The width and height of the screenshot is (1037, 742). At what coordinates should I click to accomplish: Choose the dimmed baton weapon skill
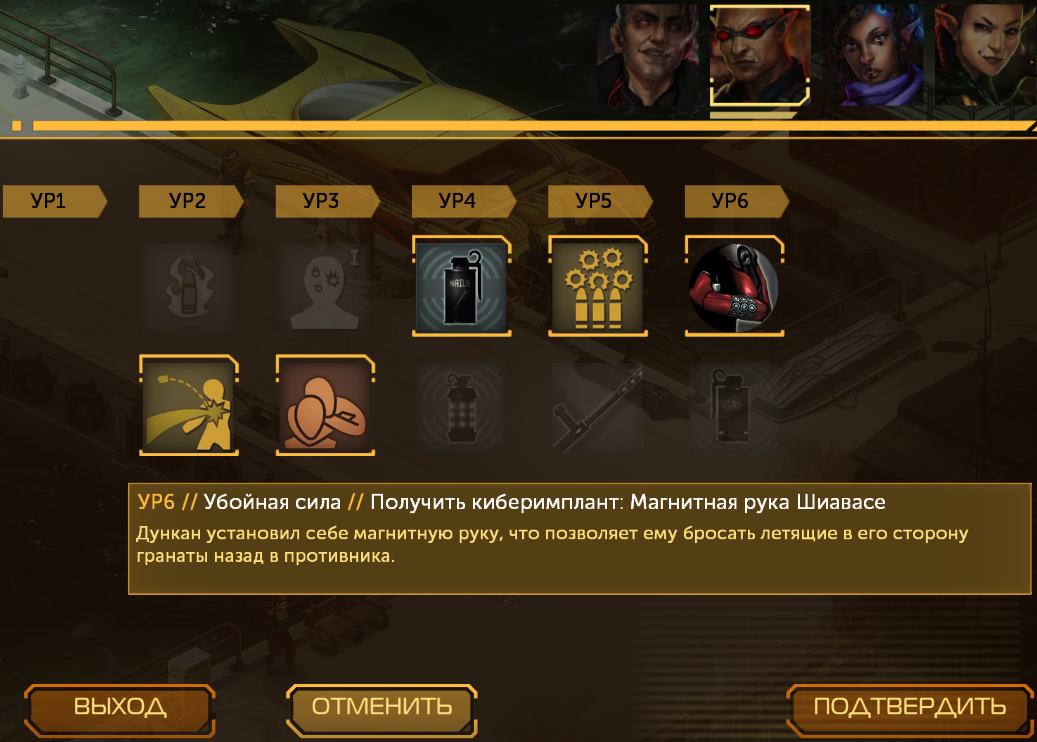598,406
